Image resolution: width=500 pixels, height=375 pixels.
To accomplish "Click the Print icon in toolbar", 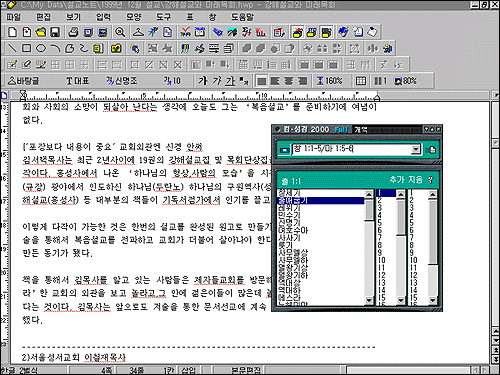I will point(73,32).
